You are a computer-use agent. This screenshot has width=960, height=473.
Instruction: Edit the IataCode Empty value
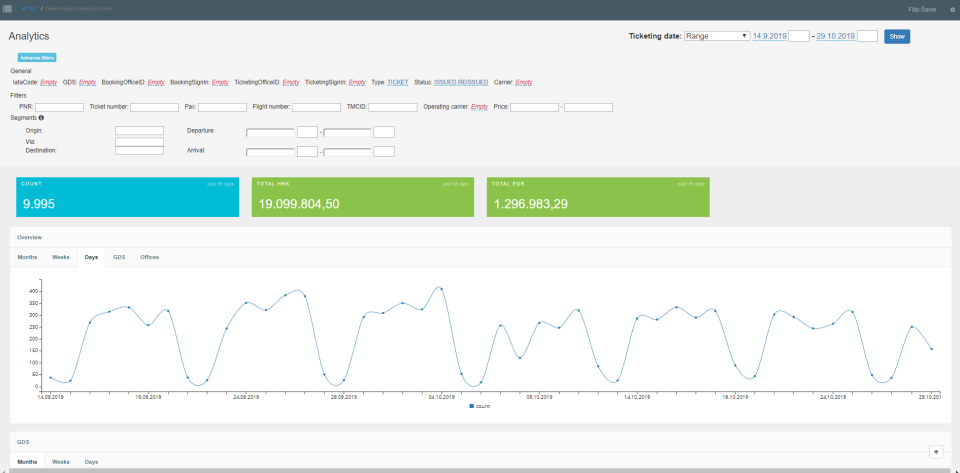[x=49, y=82]
